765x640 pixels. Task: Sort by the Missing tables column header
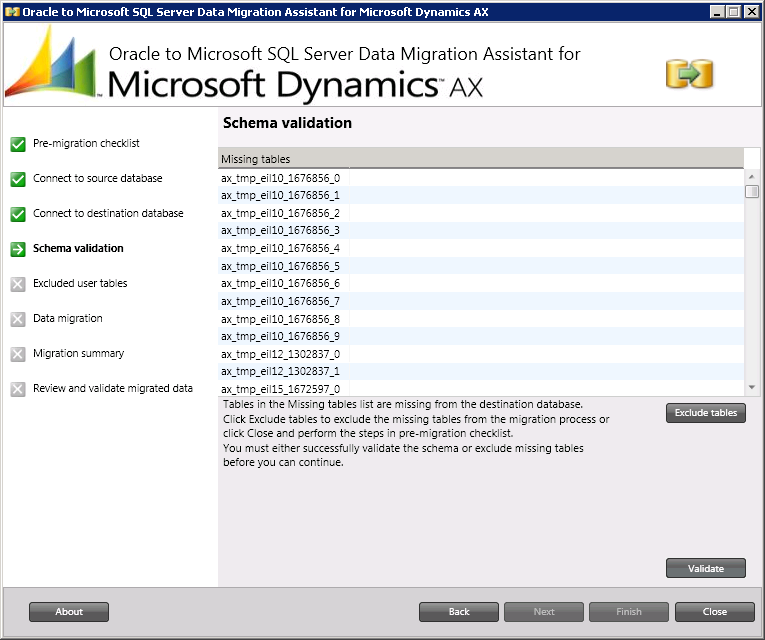pos(480,159)
